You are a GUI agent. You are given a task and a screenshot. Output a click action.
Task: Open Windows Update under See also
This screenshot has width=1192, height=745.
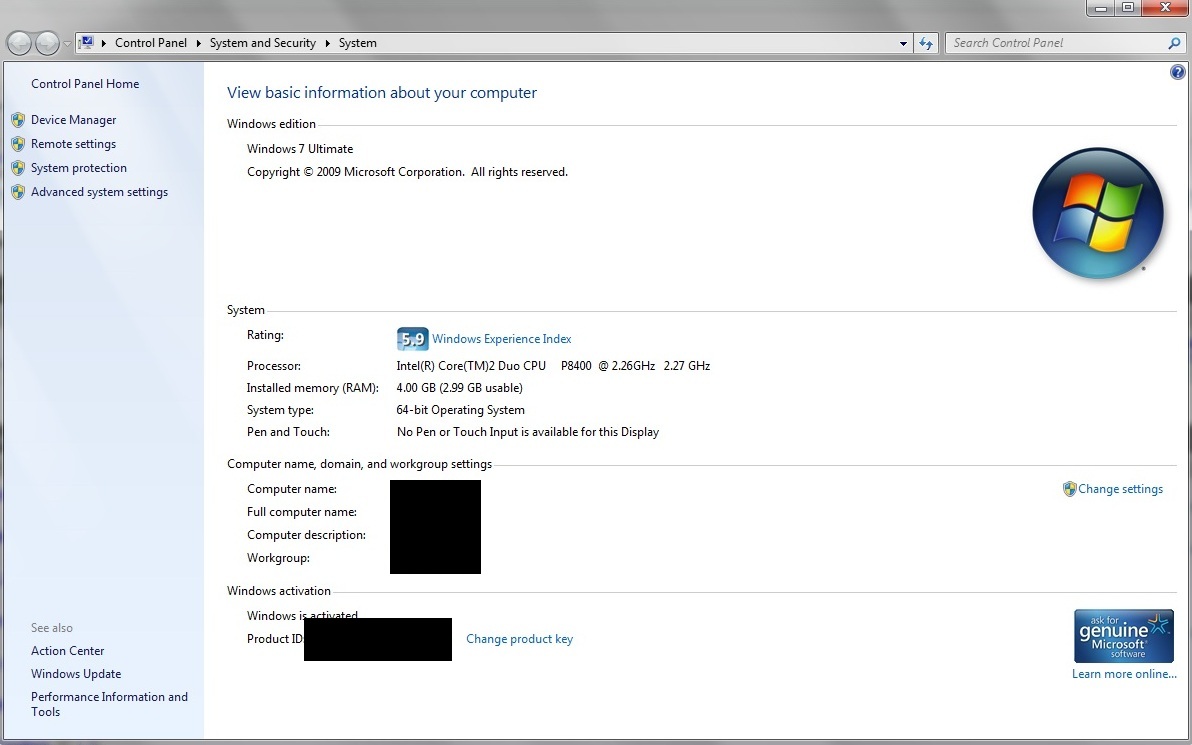coord(76,674)
